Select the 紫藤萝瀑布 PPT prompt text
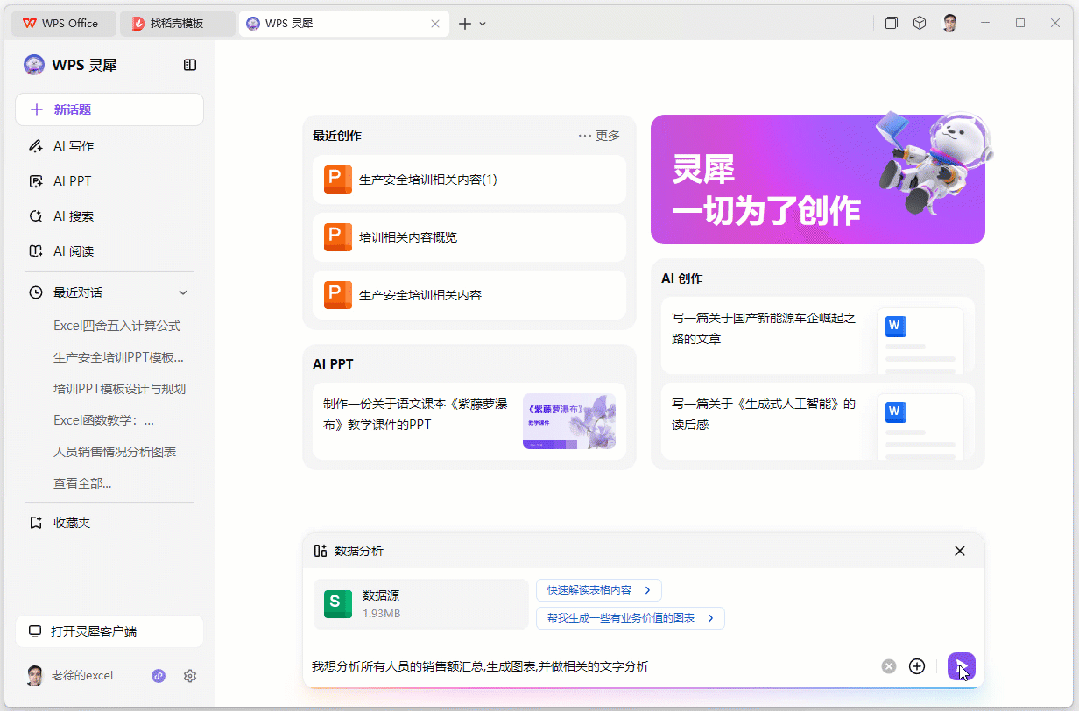 [415, 414]
